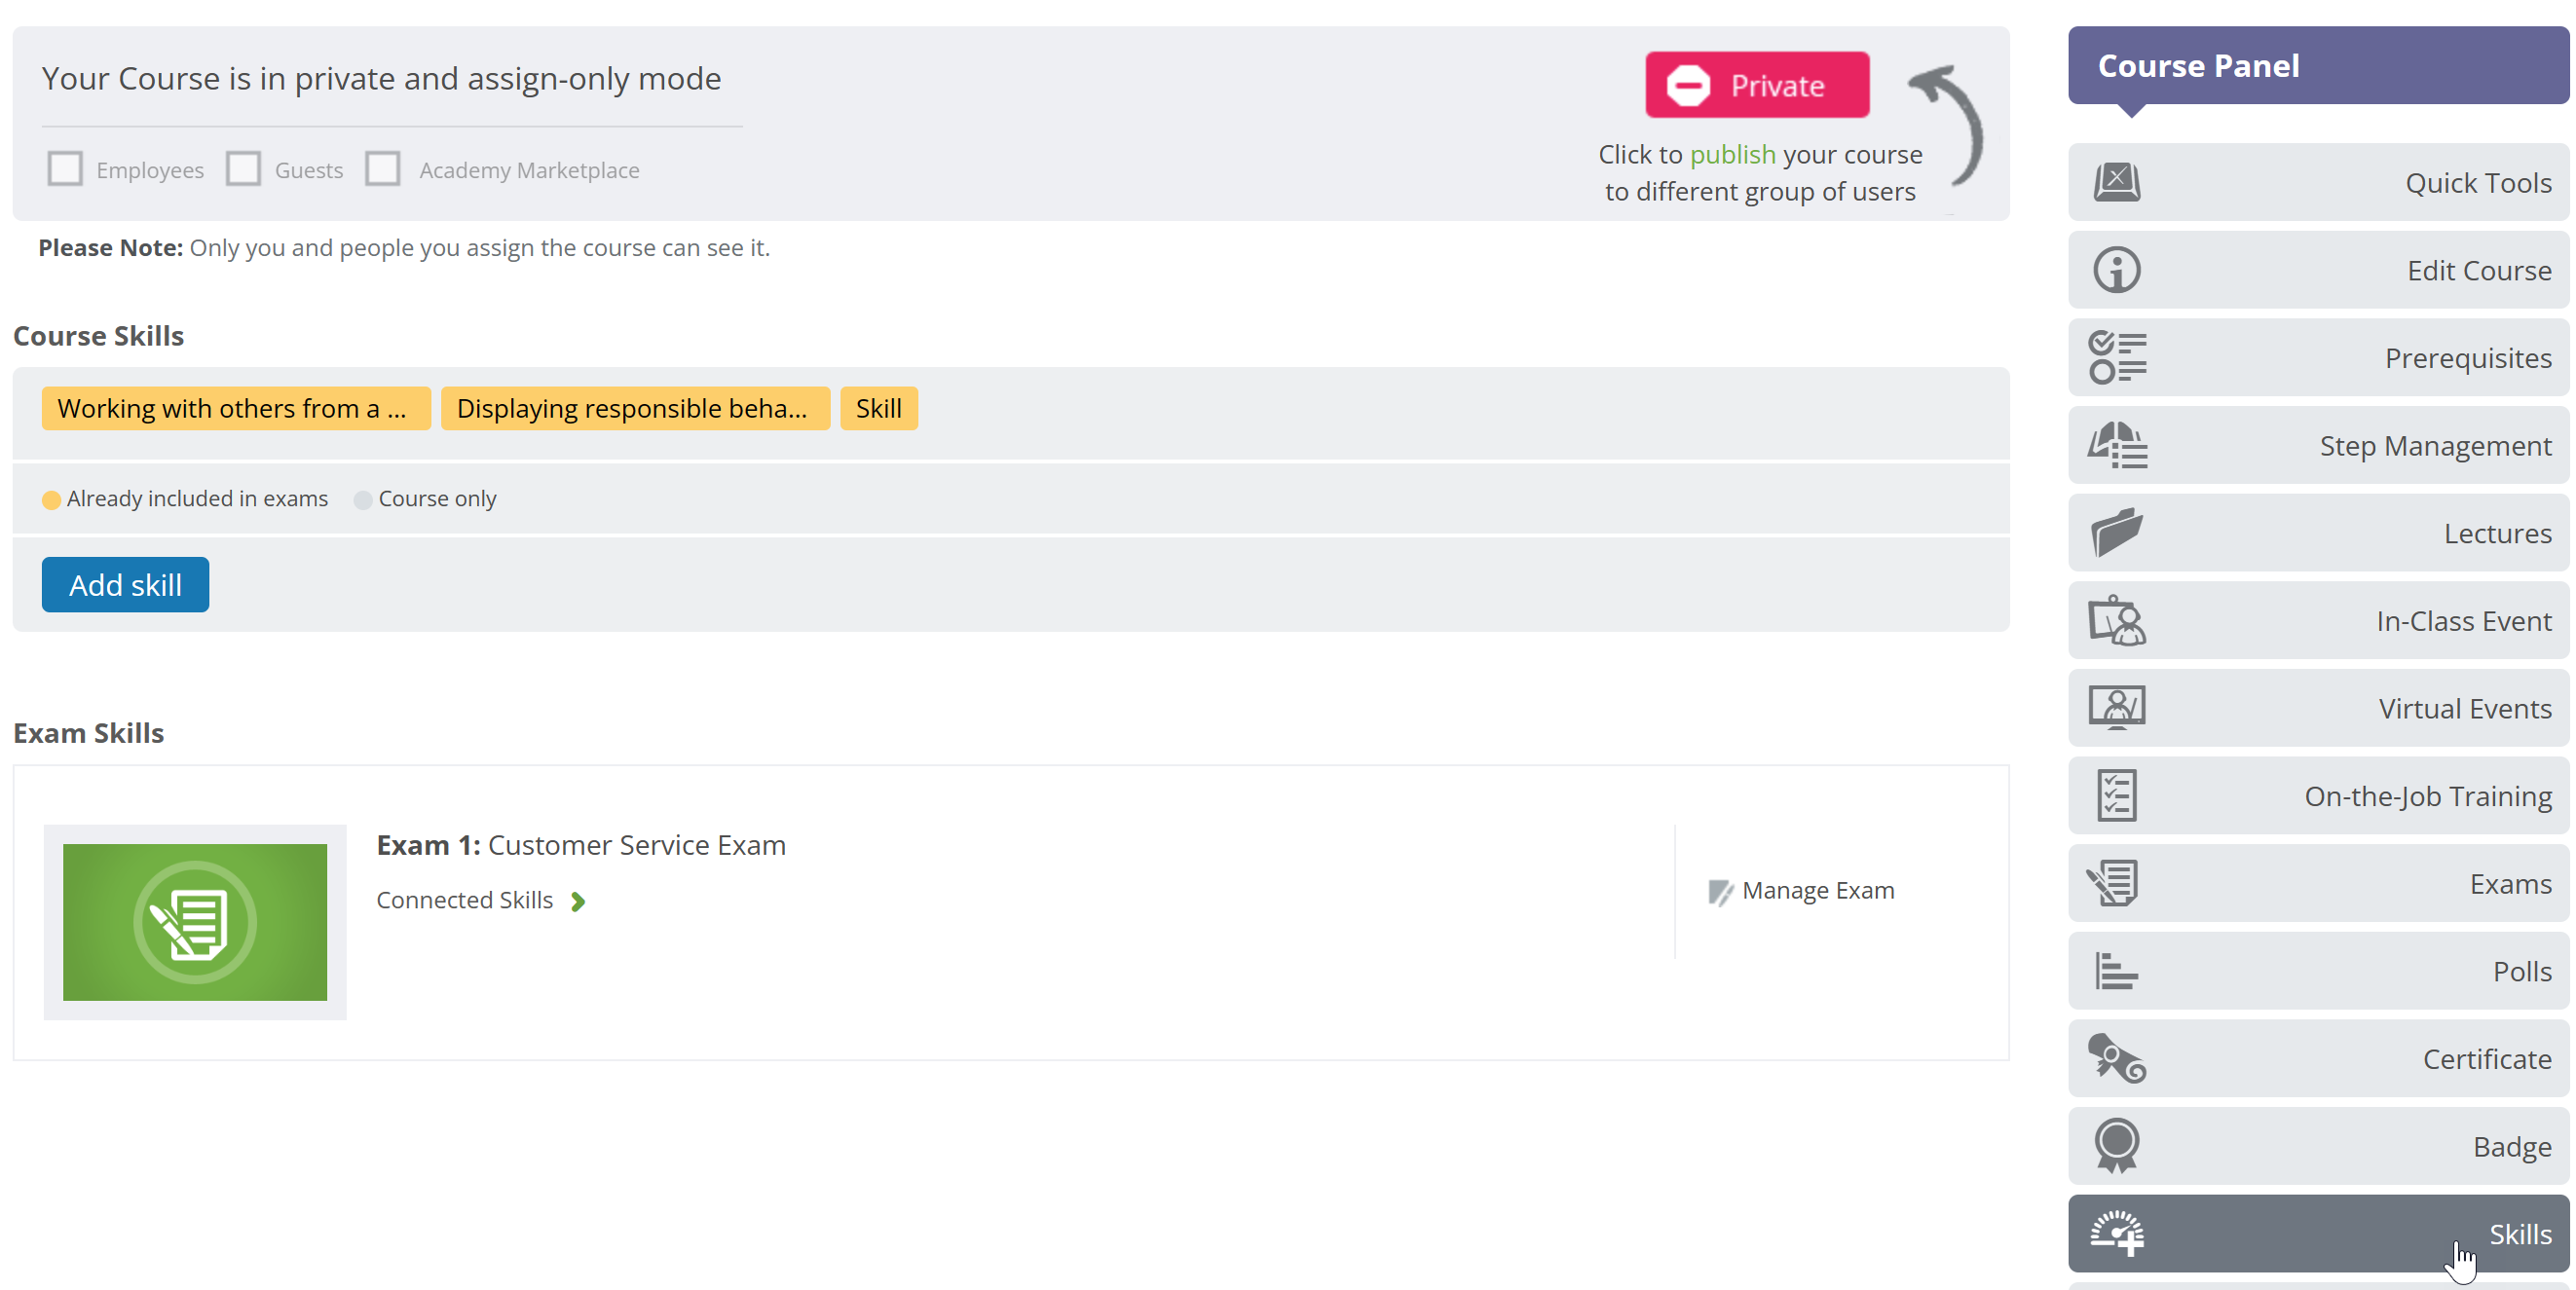
Task: Open Exams menu item
Action: (2318, 883)
